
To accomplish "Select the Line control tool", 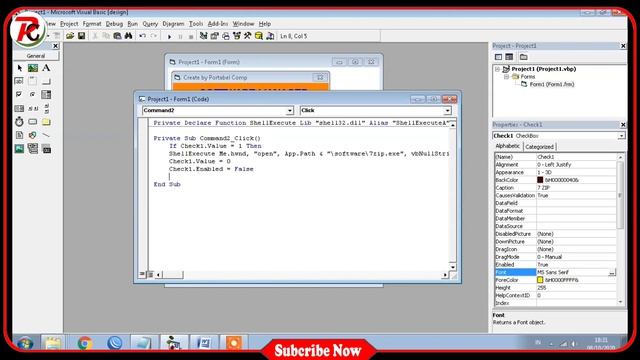I will tap(46, 135).
